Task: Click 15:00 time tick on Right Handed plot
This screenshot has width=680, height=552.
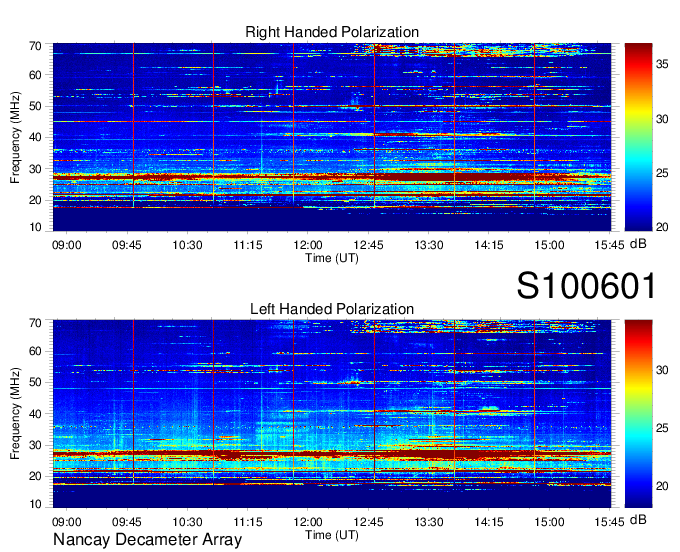Action: 549,245
